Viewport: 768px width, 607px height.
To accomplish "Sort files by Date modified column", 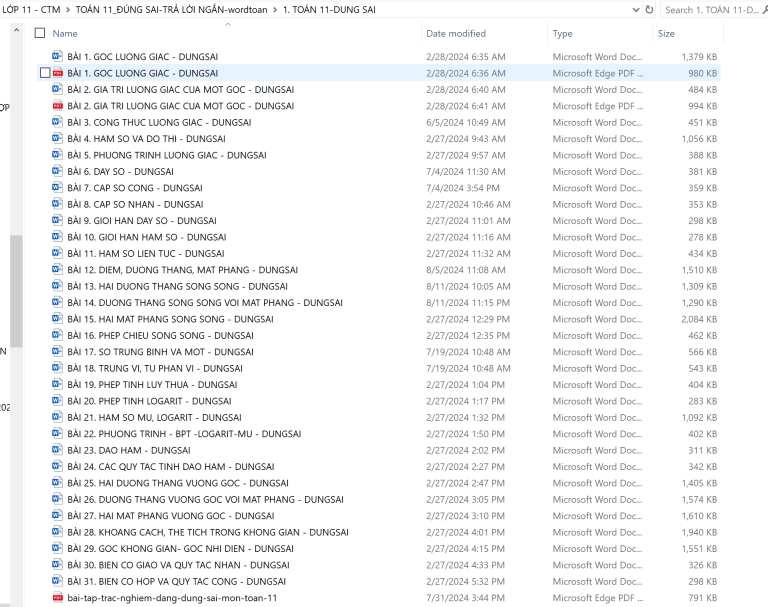I will pos(456,33).
